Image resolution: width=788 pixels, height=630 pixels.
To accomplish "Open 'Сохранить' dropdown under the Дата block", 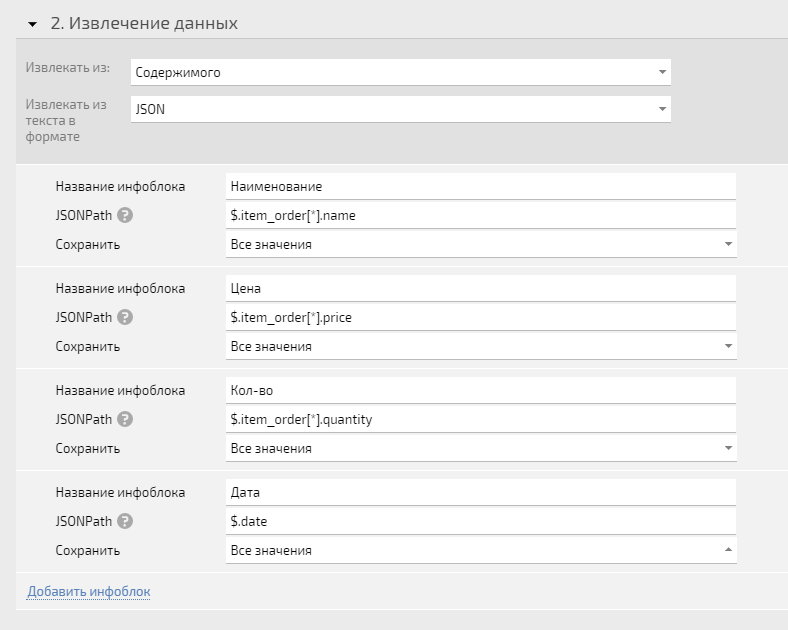I will [x=481, y=551].
